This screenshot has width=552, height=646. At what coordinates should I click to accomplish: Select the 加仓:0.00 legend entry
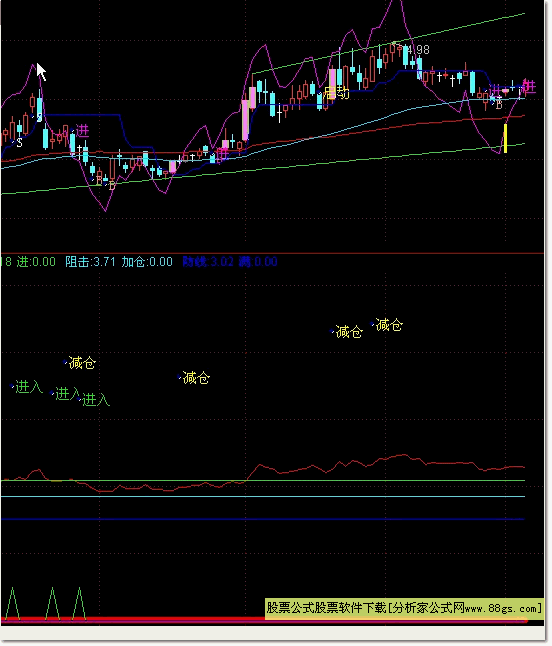click(147, 262)
